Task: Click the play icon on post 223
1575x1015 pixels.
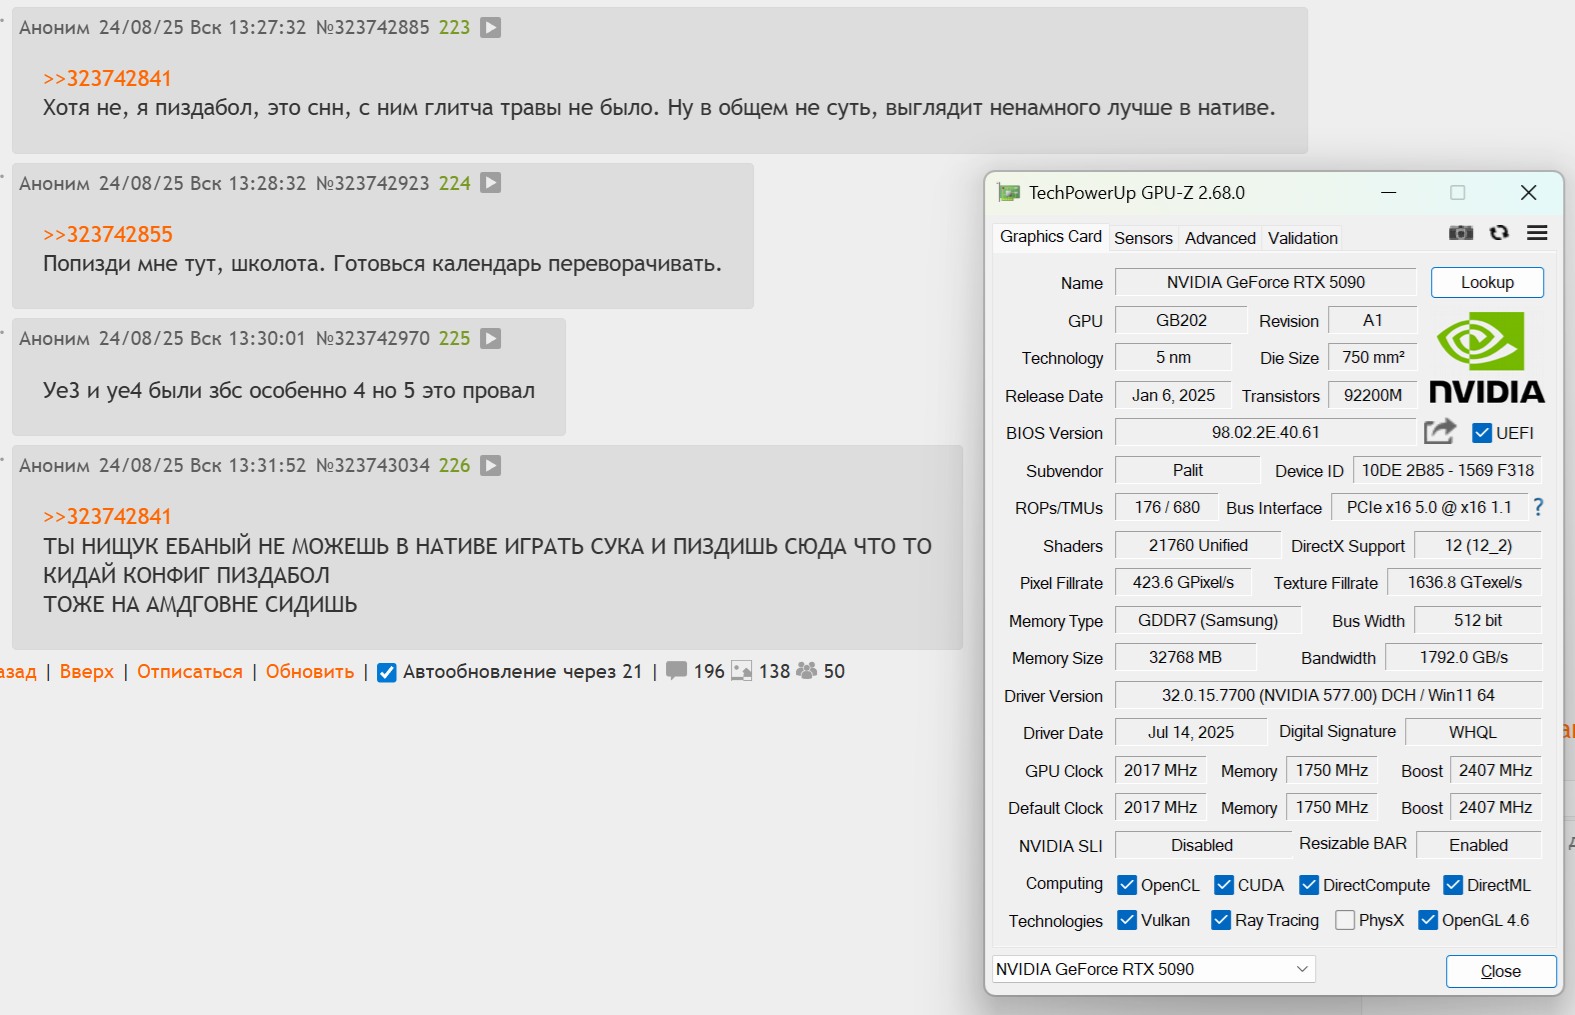Action: click(490, 27)
